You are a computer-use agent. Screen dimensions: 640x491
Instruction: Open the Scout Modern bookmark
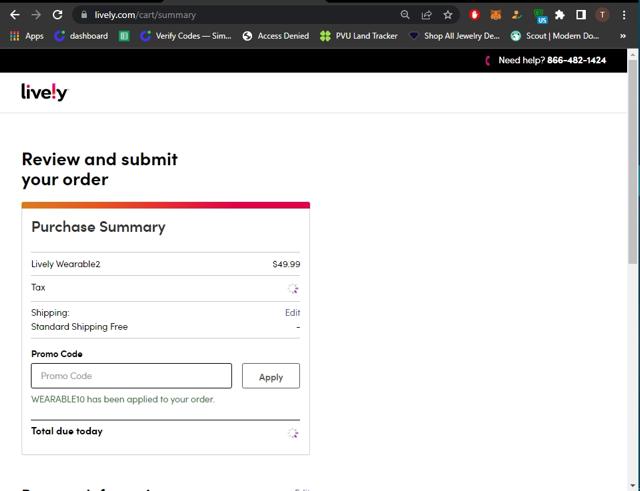coord(554,36)
